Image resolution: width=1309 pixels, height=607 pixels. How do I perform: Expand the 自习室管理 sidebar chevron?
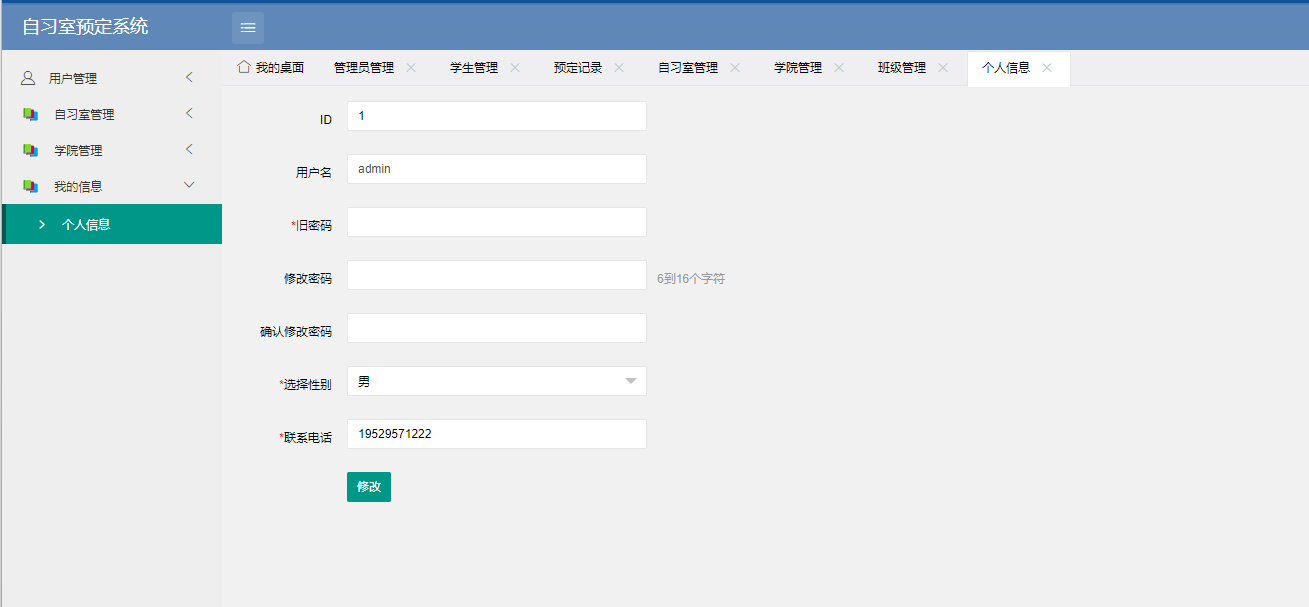point(189,113)
